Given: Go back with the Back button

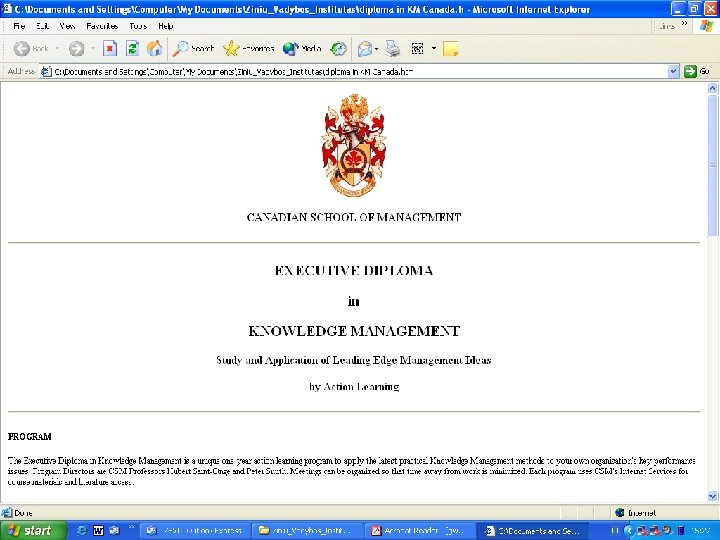Looking at the screenshot, I should click(31, 48).
